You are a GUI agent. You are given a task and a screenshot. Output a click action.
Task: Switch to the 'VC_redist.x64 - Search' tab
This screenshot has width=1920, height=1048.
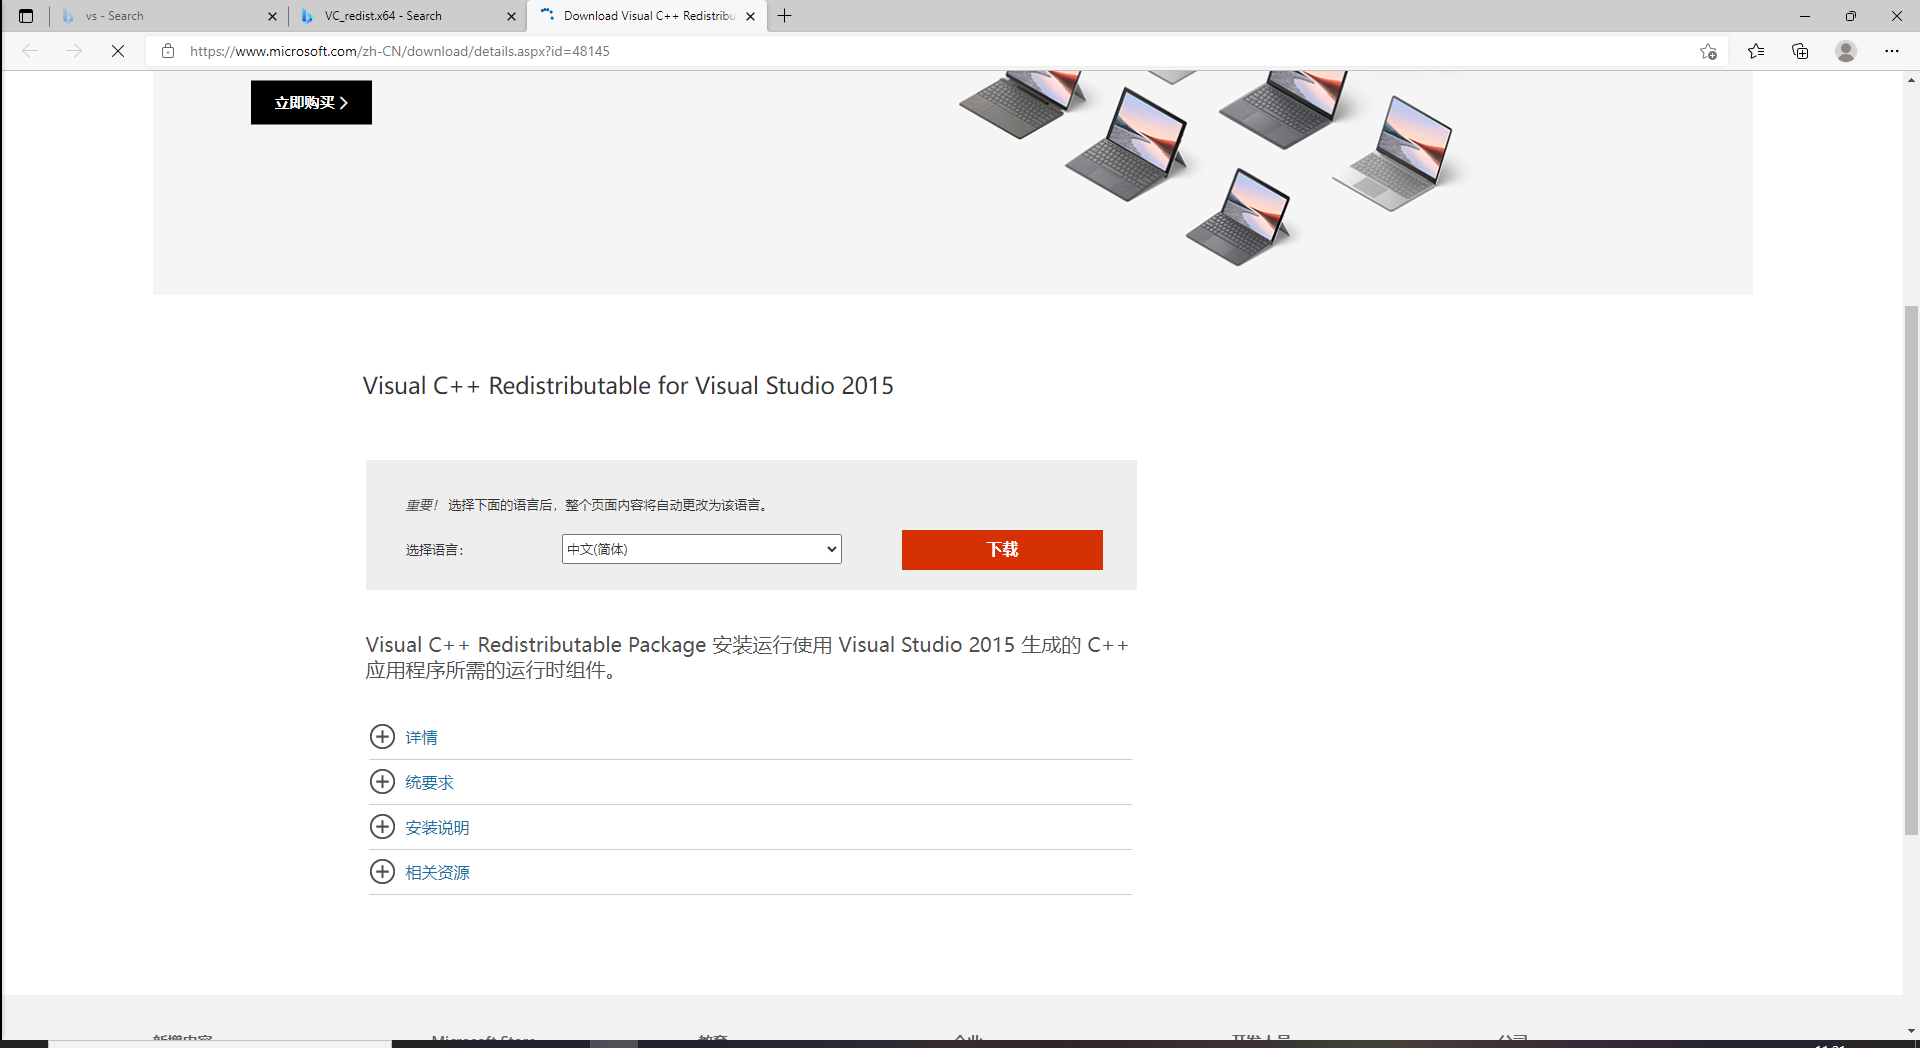click(x=400, y=16)
